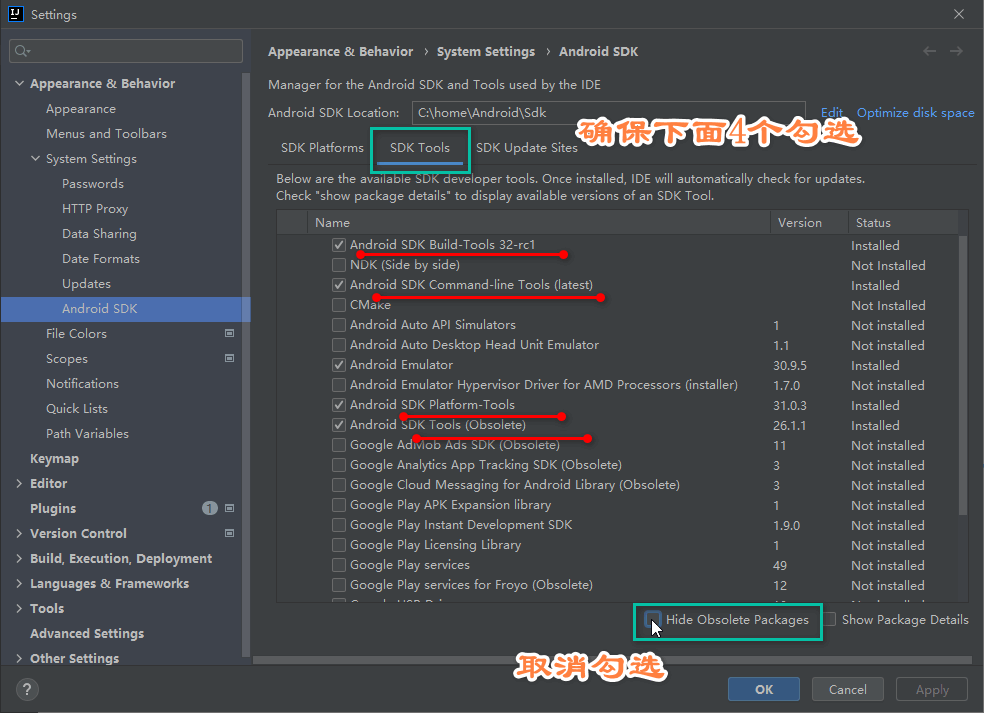Click the Plugins update count badge
Viewport: 984px width, 713px height.
point(210,508)
